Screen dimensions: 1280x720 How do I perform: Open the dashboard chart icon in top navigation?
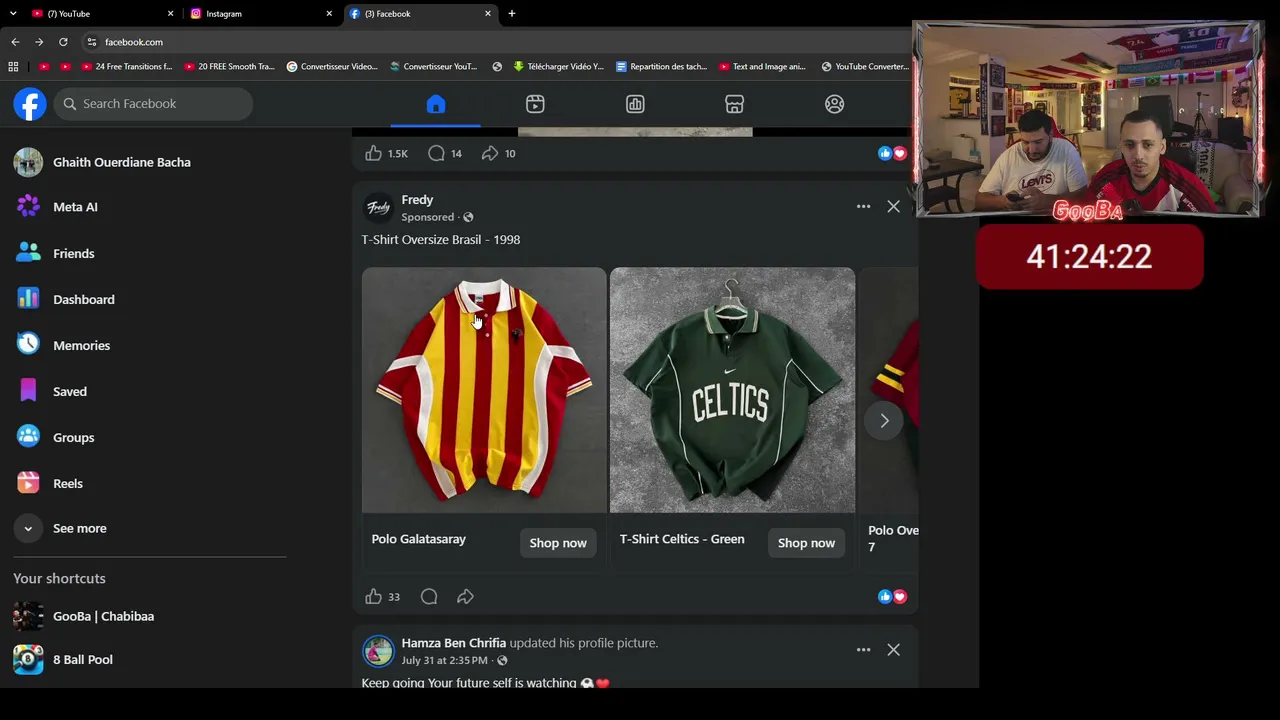(635, 104)
